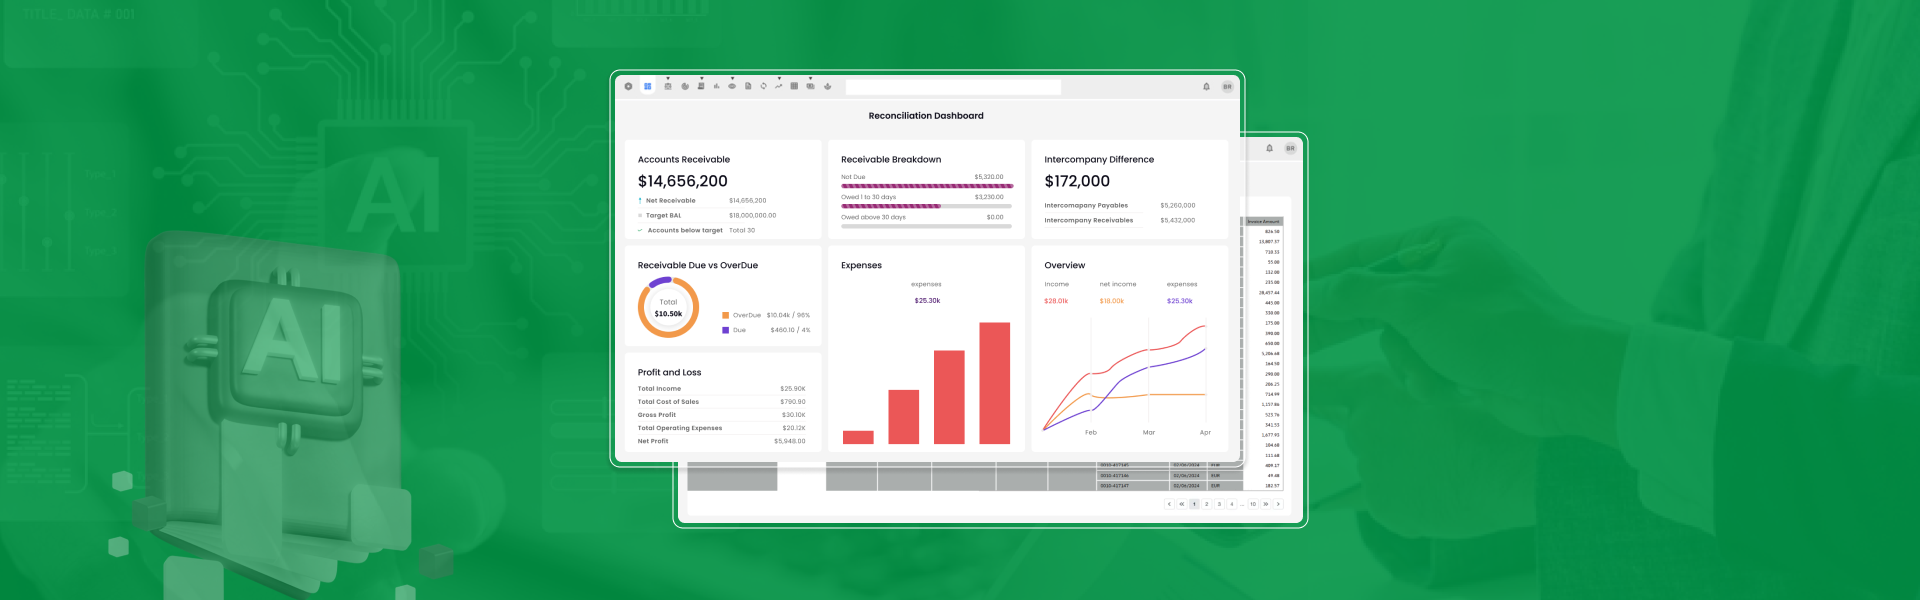Select the Intercomapany Payables row

[x=1120, y=205]
